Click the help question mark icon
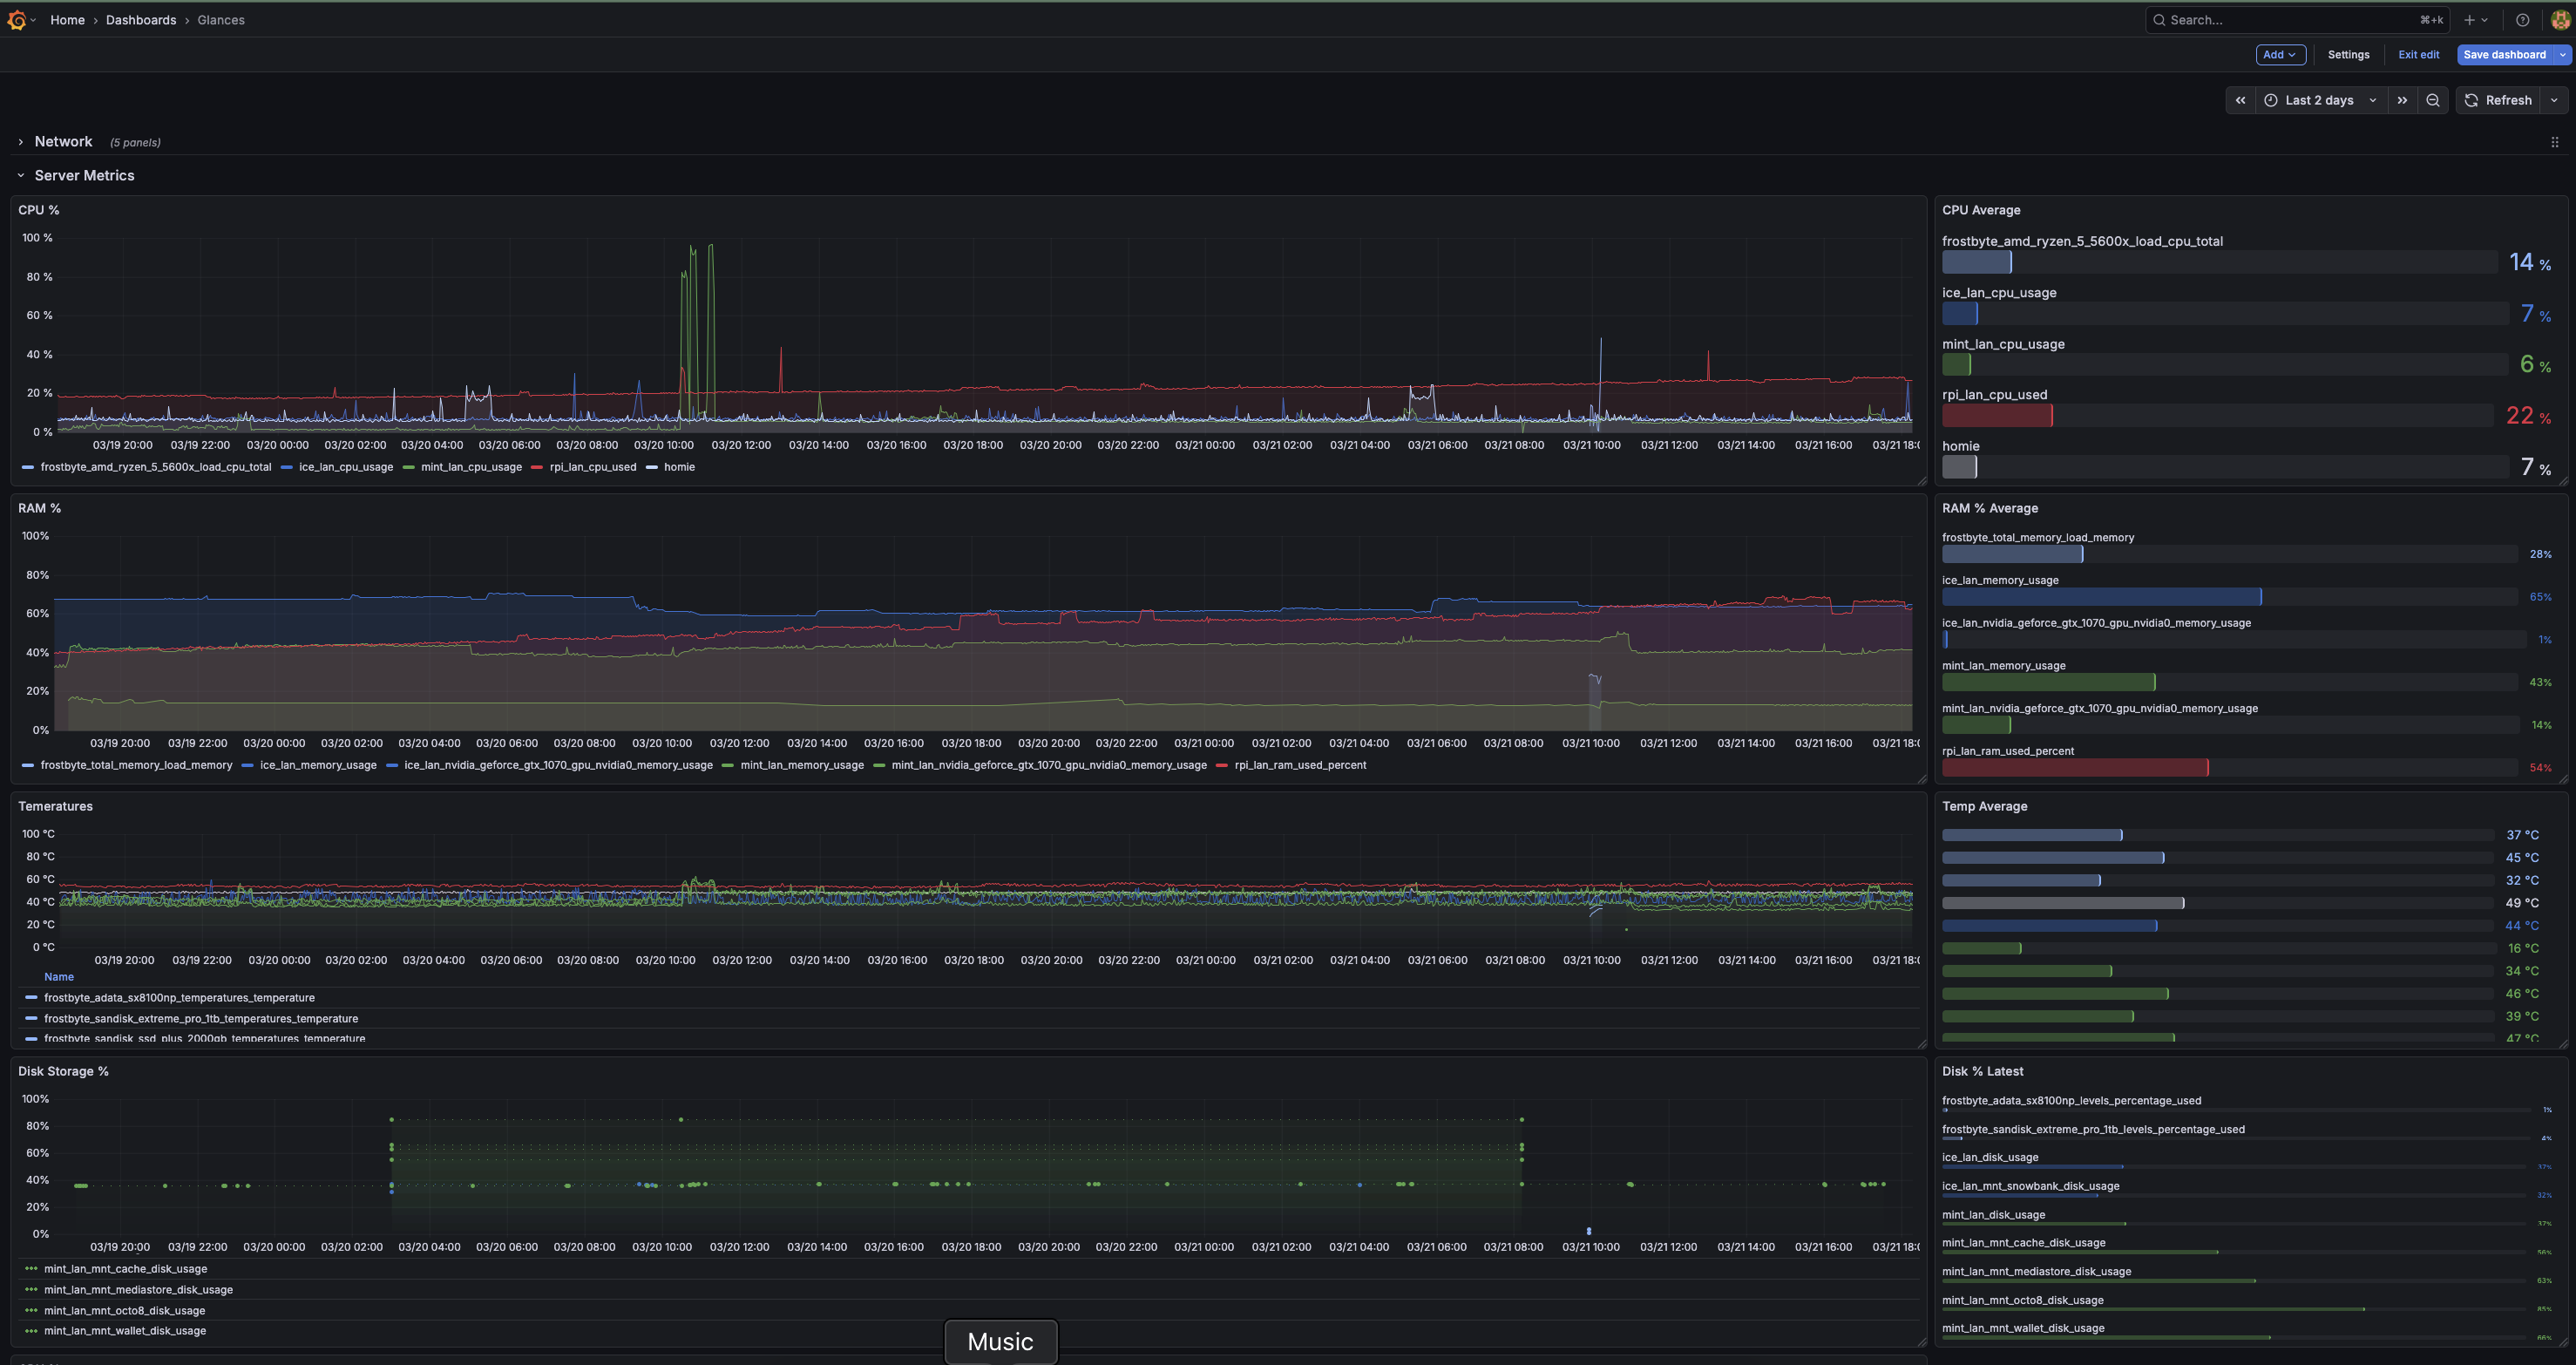 point(2522,20)
